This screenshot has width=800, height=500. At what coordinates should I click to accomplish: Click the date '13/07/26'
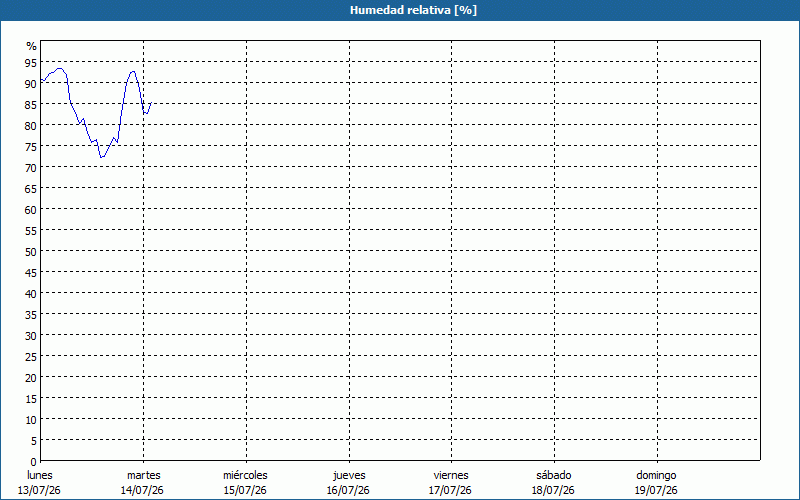click(39, 490)
